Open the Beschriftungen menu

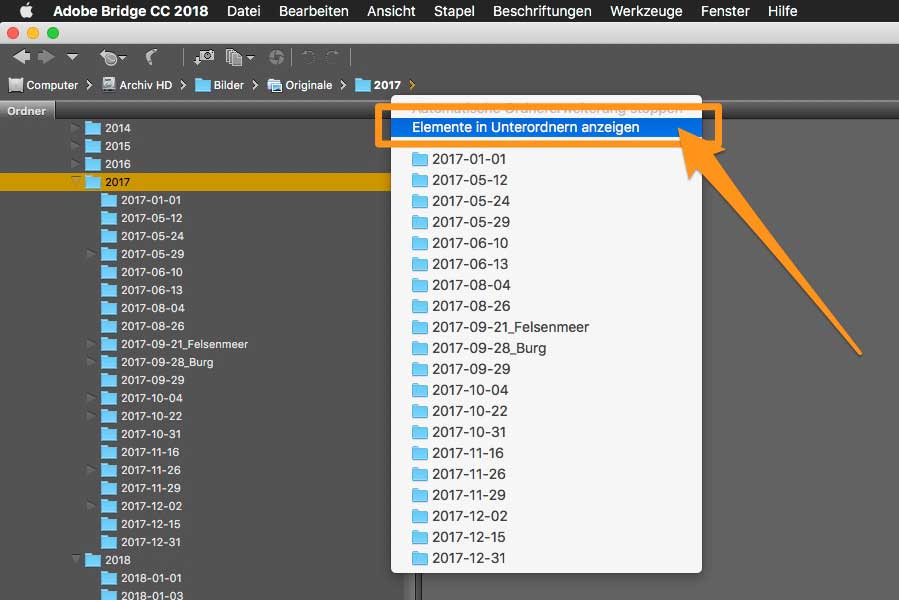[542, 11]
